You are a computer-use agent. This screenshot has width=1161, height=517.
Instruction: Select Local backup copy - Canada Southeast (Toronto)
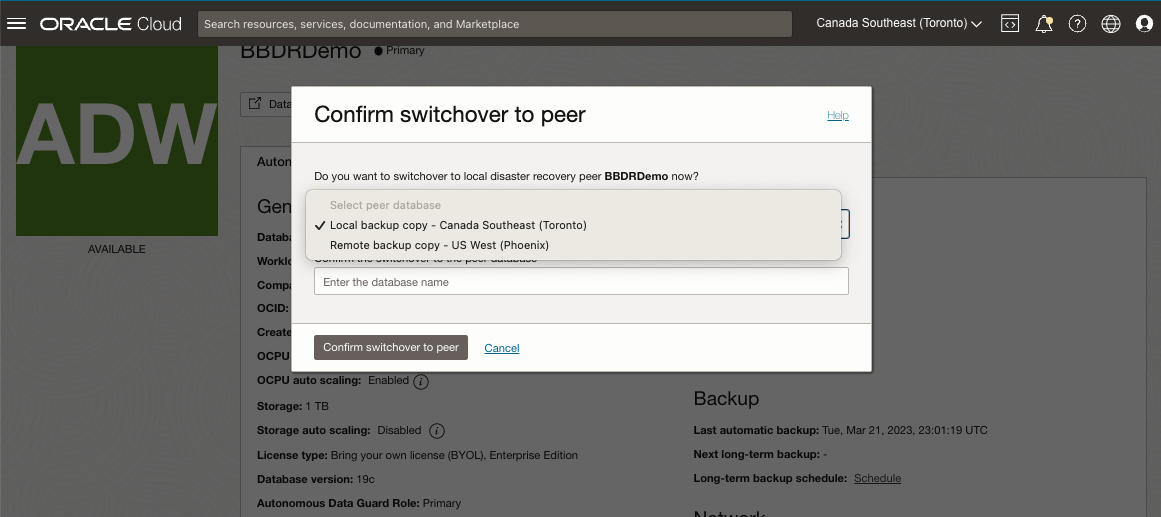coord(458,225)
